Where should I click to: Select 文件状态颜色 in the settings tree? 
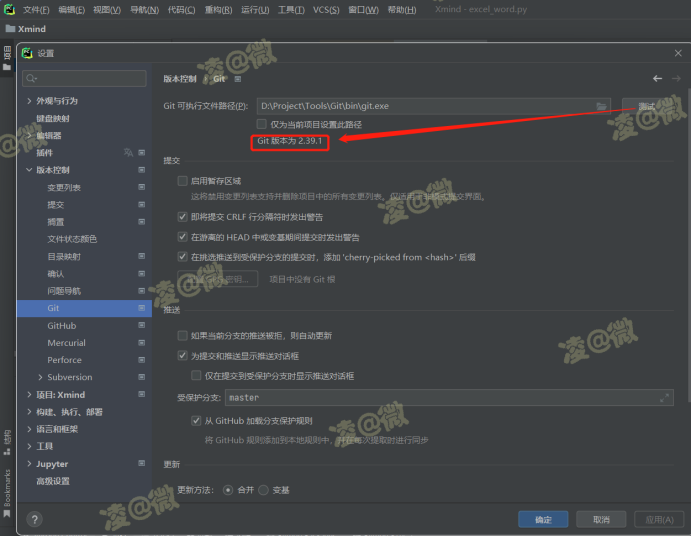[x=72, y=239]
